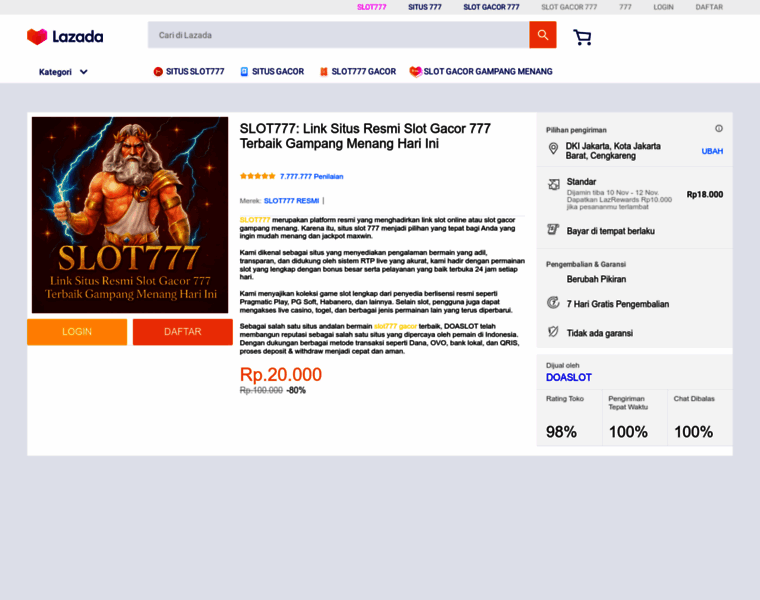Click DAFTAR in the top bar

[x=709, y=7]
